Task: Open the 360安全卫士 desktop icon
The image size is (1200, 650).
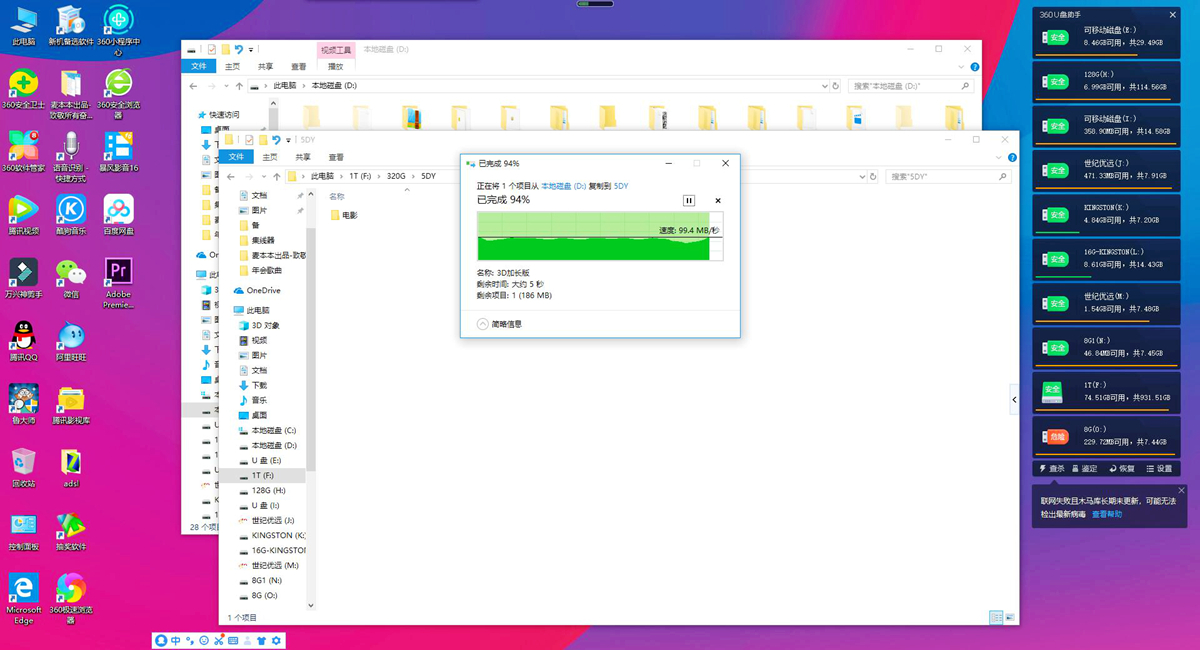Action: click(23, 89)
